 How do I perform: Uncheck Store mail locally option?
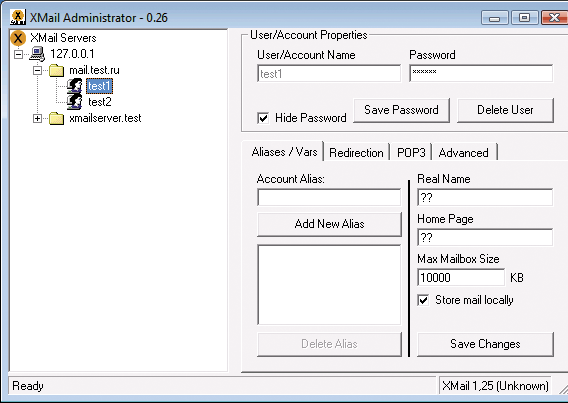423,300
